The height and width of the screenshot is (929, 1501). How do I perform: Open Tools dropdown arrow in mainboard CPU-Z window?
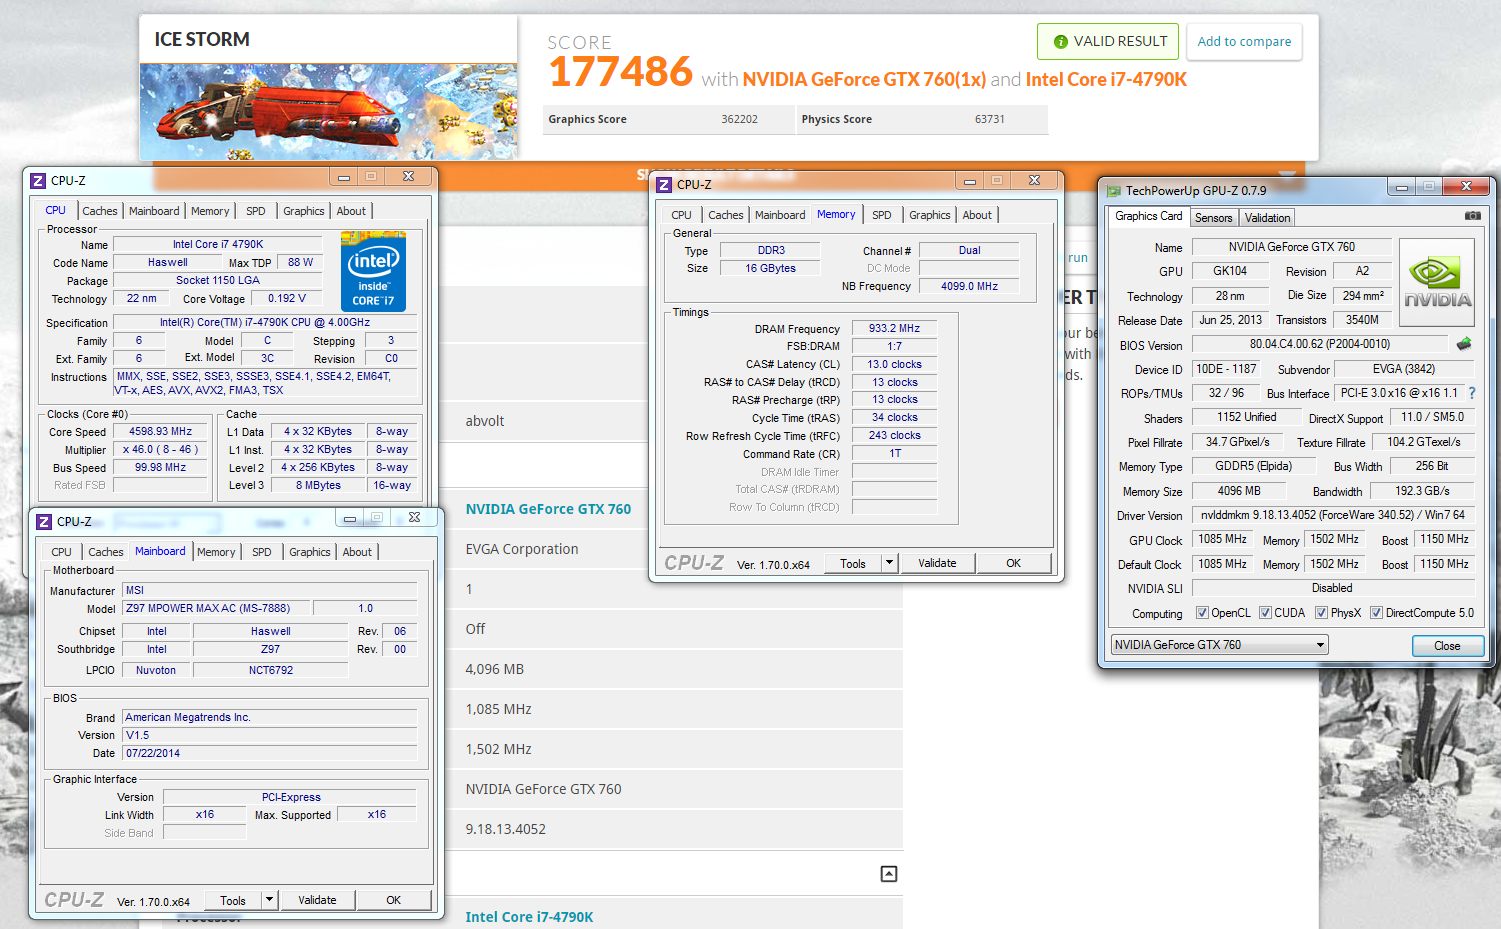click(269, 900)
